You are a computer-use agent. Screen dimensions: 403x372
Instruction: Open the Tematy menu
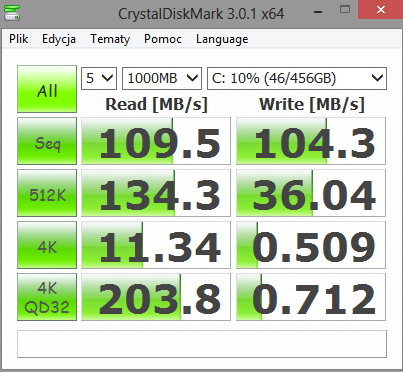coord(110,39)
